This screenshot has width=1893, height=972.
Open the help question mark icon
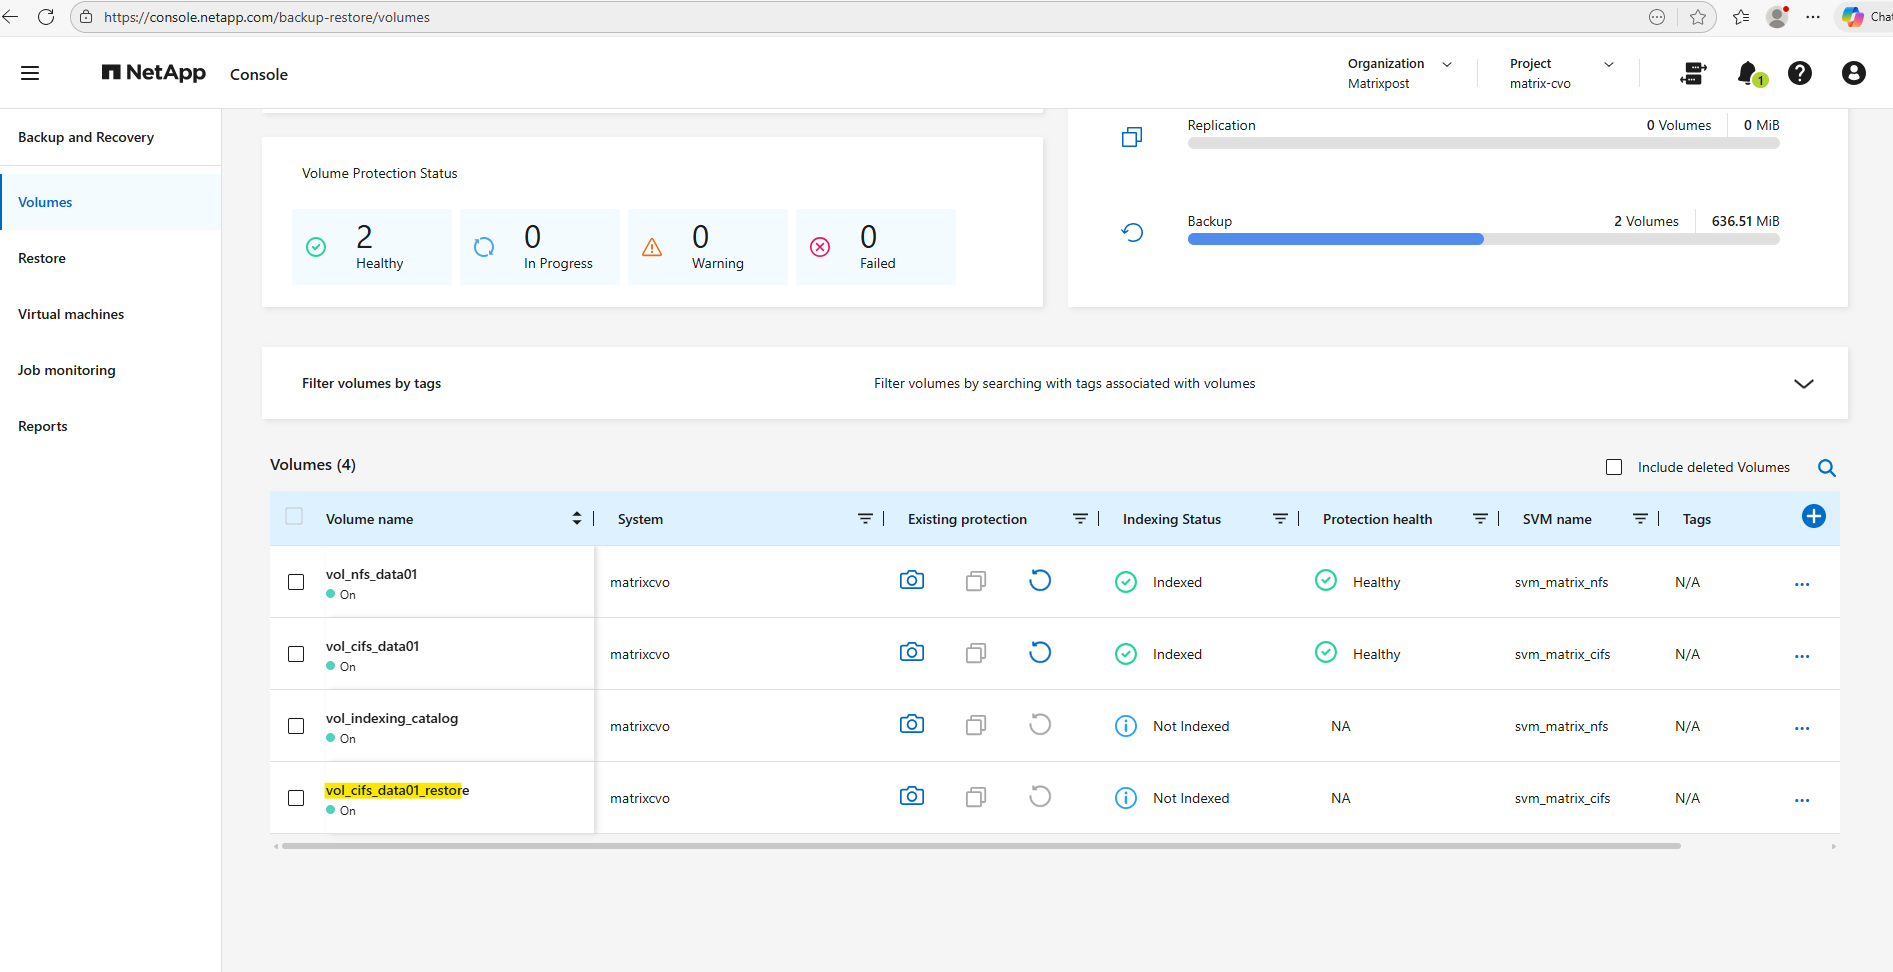pyautogui.click(x=1800, y=73)
